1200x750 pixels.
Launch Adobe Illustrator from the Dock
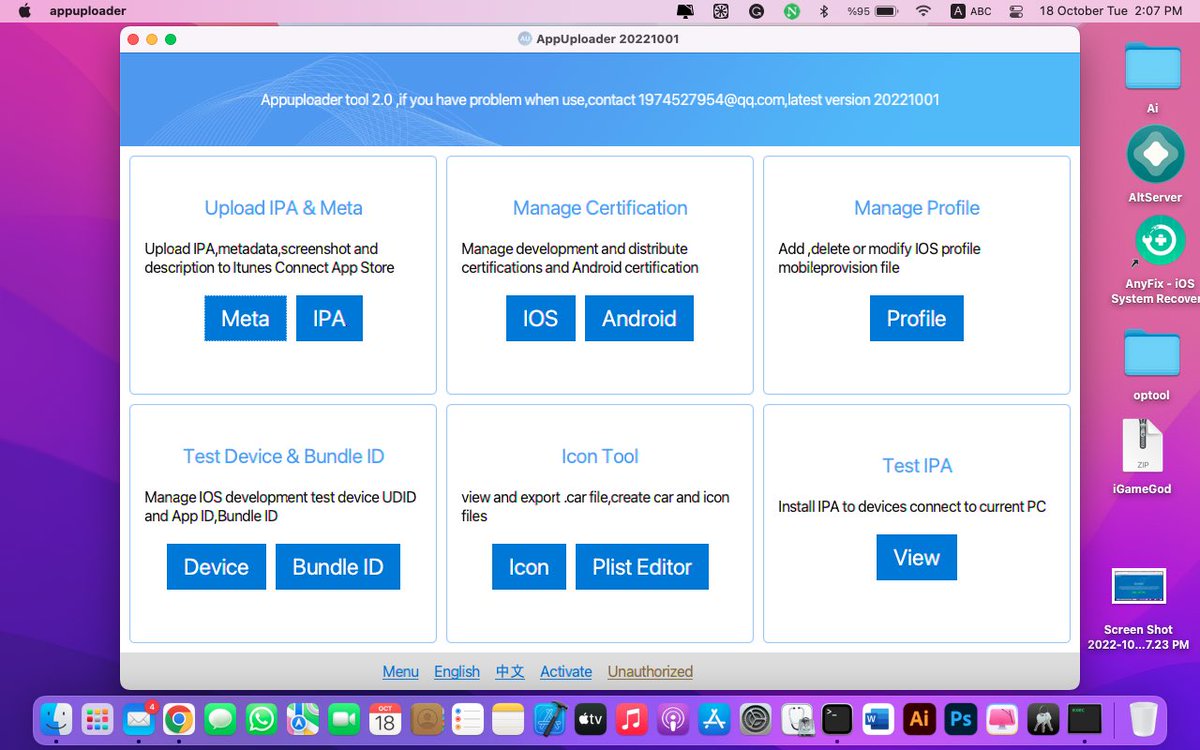click(919, 718)
